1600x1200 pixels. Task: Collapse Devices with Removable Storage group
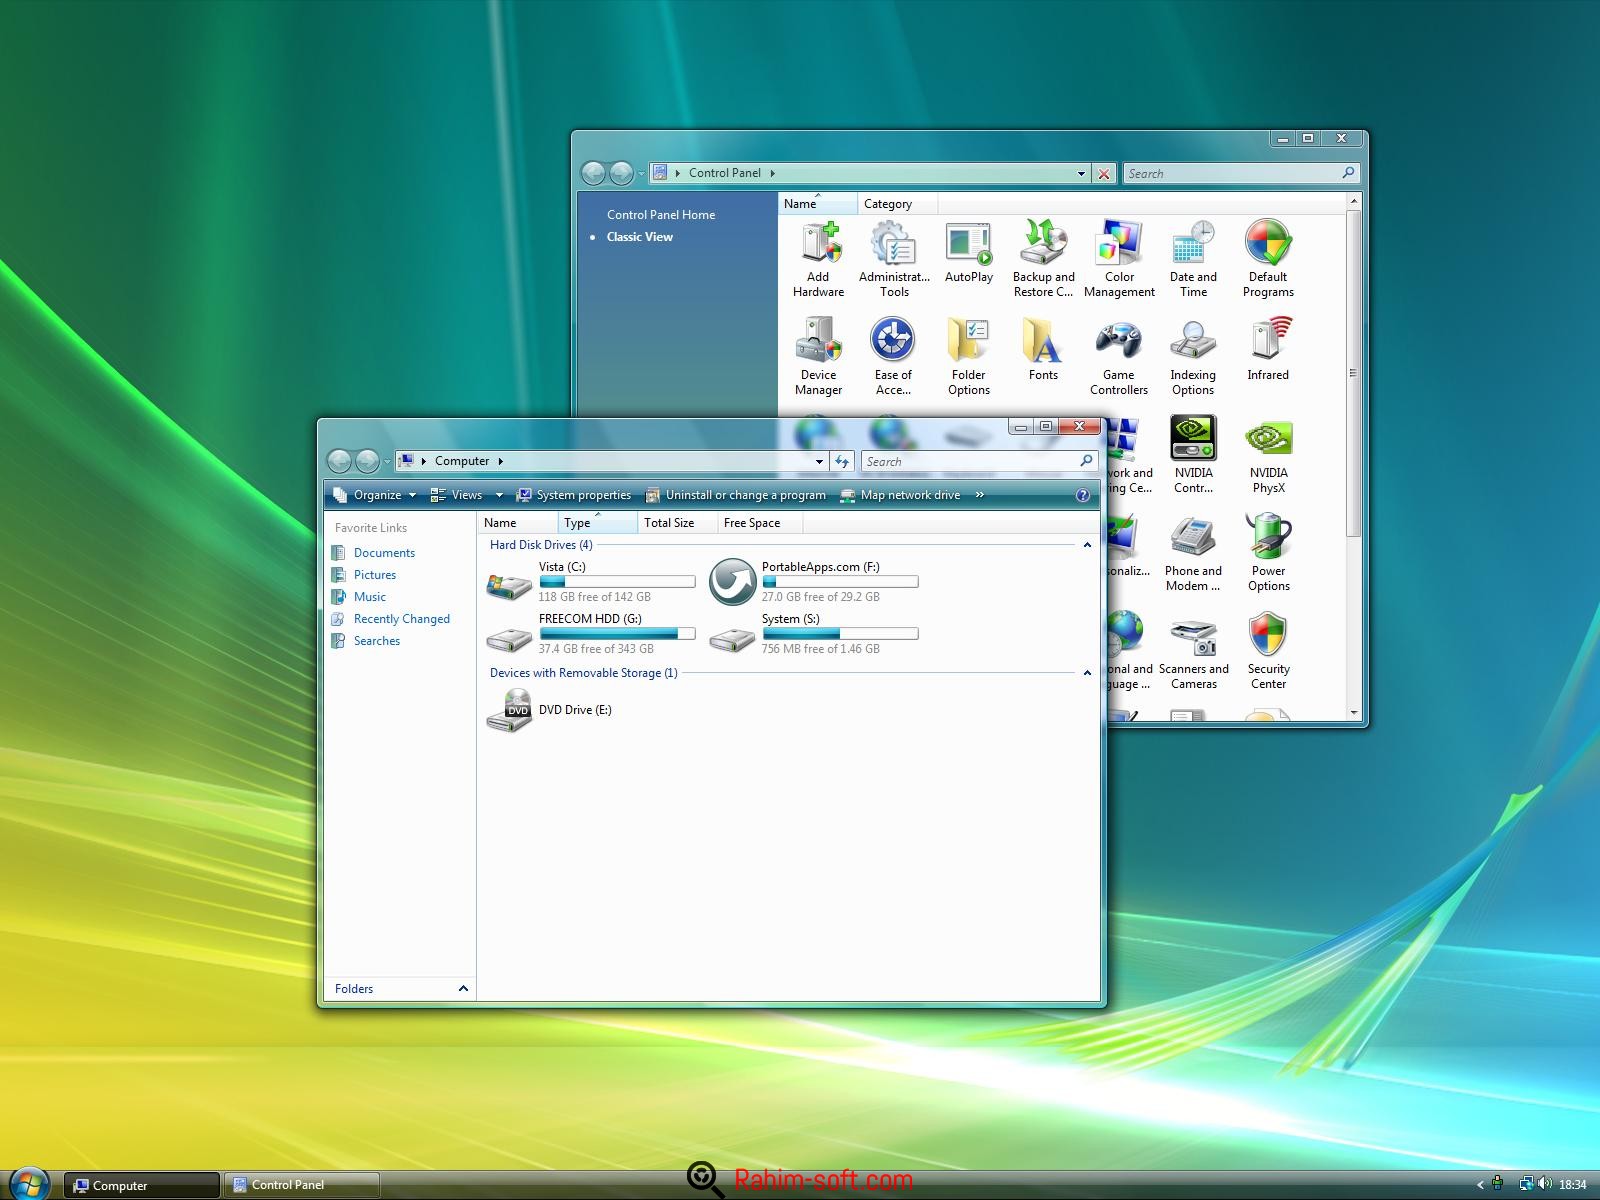pyautogui.click(x=1087, y=673)
